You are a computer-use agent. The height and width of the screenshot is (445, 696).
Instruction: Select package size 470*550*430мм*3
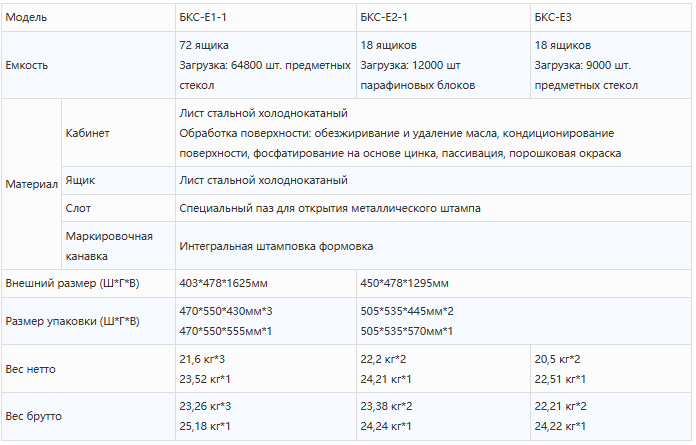[x=226, y=311]
